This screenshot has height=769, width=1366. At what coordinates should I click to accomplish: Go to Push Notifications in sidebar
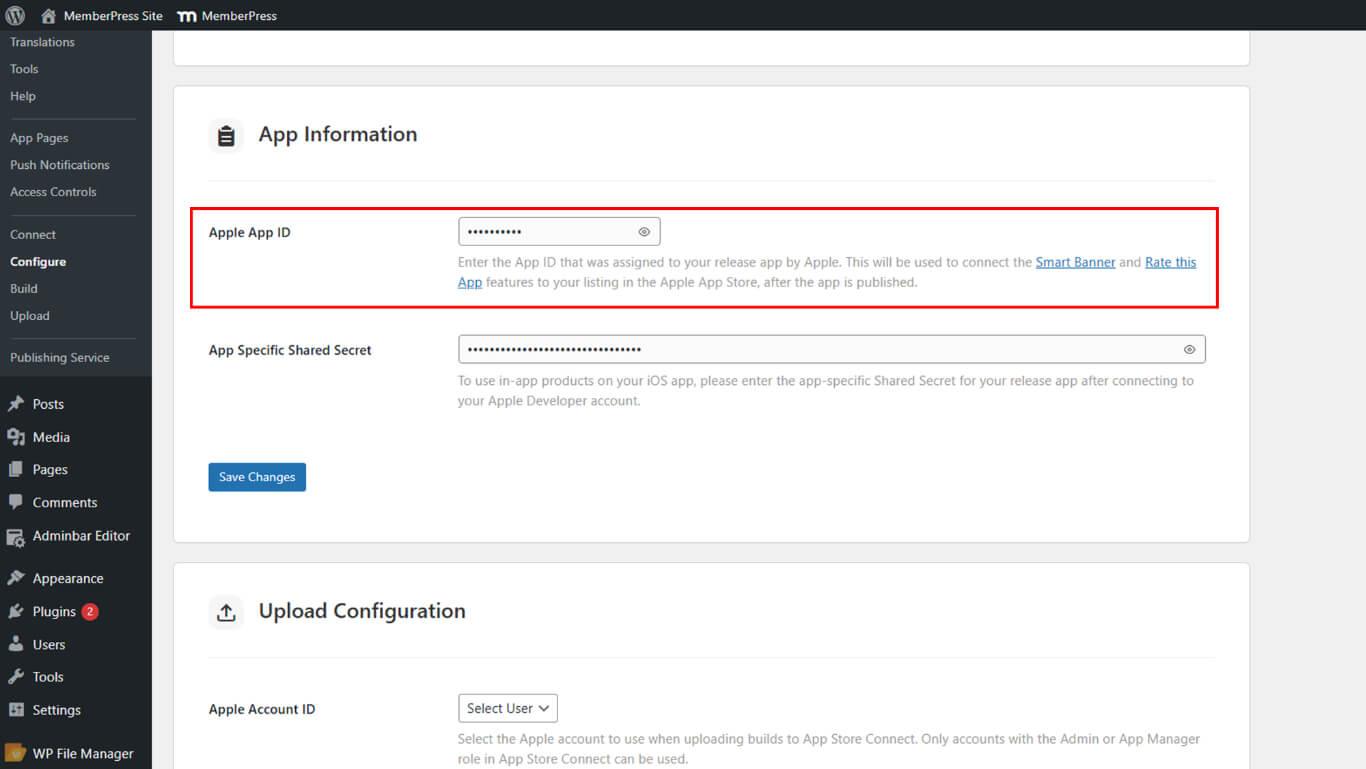60,165
